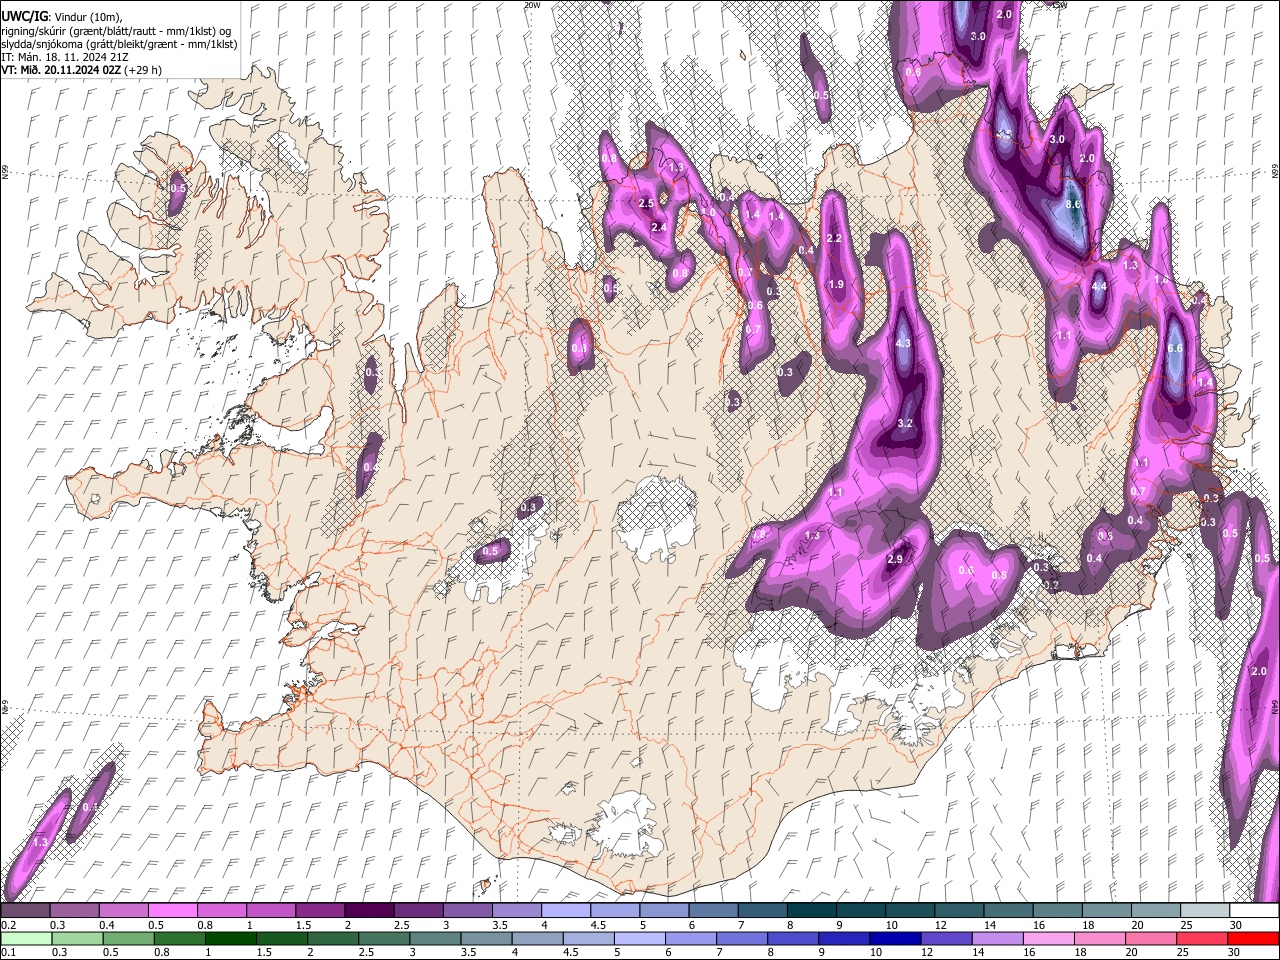Pick the bright pink snow-scale swatch between 0.5 and 0.8

[x=172, y=911]
